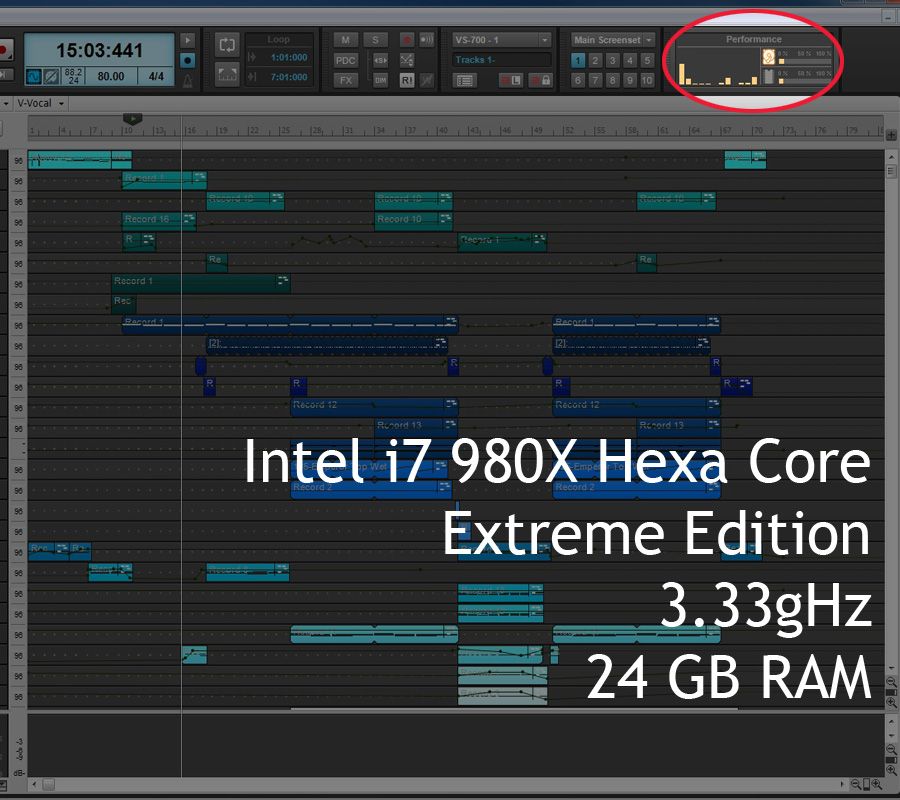
Task: Click the R! reset button
Action: (407, 80)
